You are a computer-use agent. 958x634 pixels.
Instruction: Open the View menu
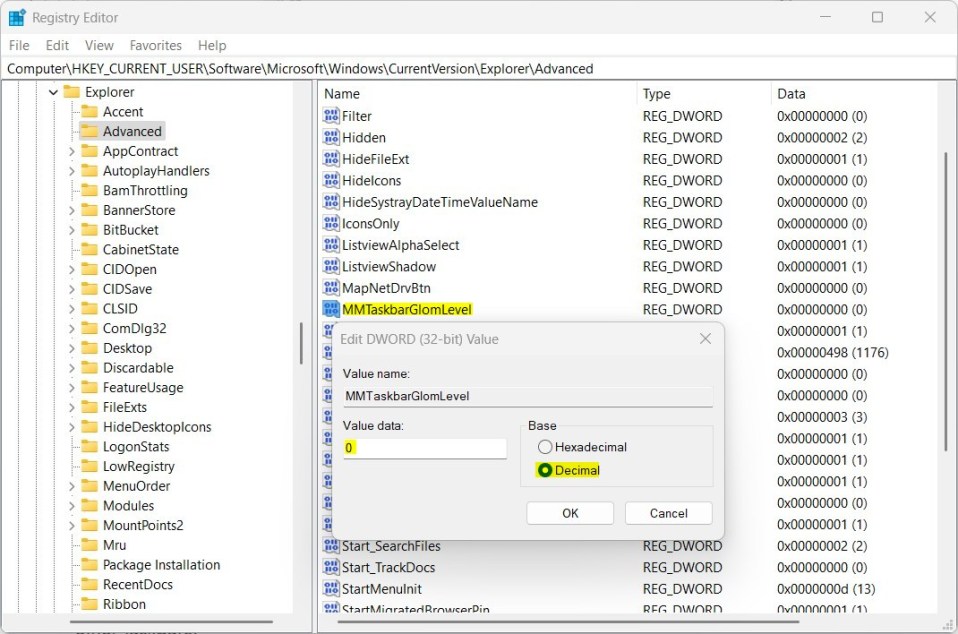(99, 45)
